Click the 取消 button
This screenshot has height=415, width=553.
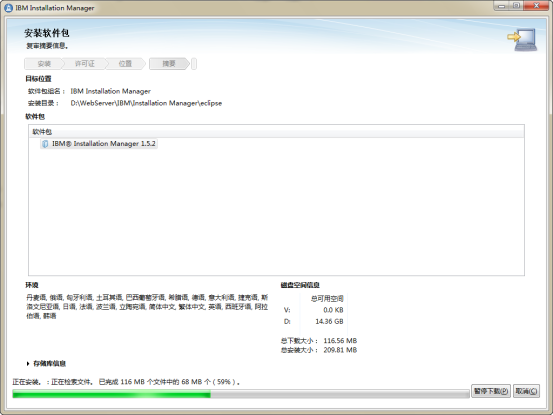[526, 391]
